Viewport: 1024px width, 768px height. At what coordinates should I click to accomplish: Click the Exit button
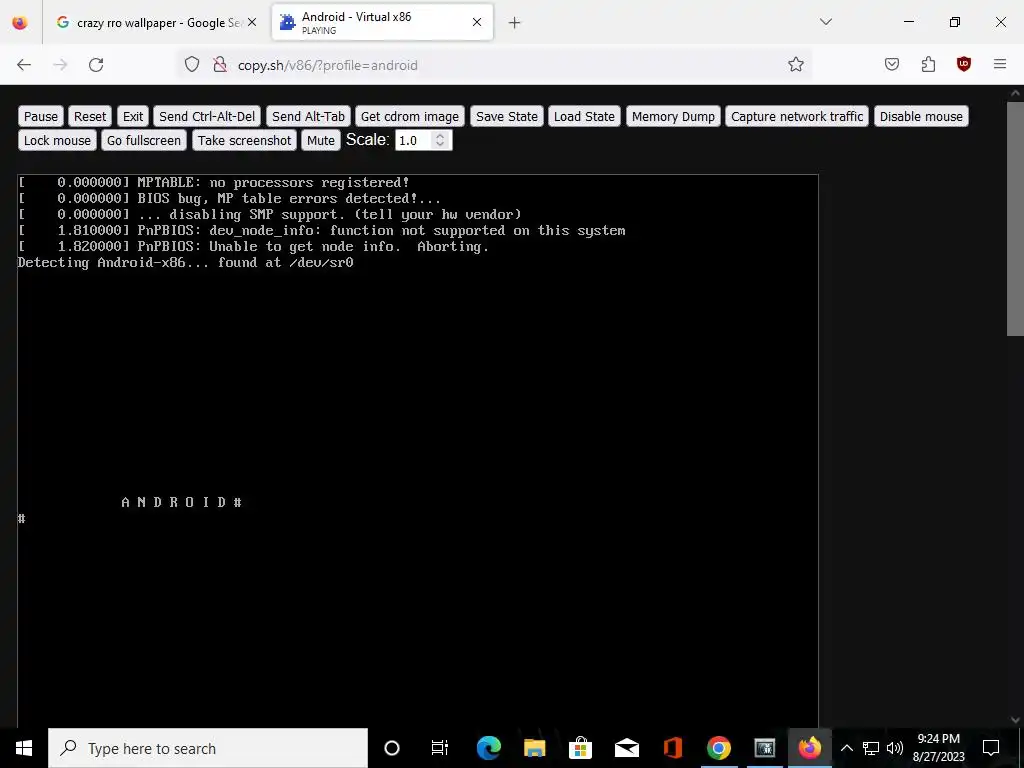133,116
